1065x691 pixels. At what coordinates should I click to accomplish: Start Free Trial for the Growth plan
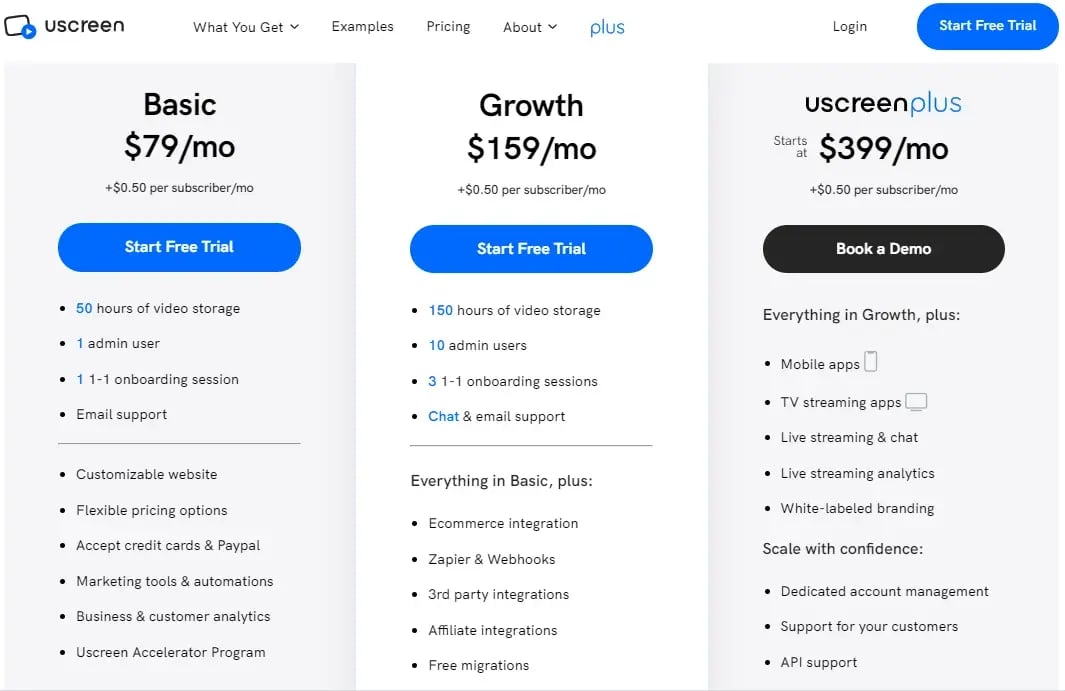[x=531, y=249]
